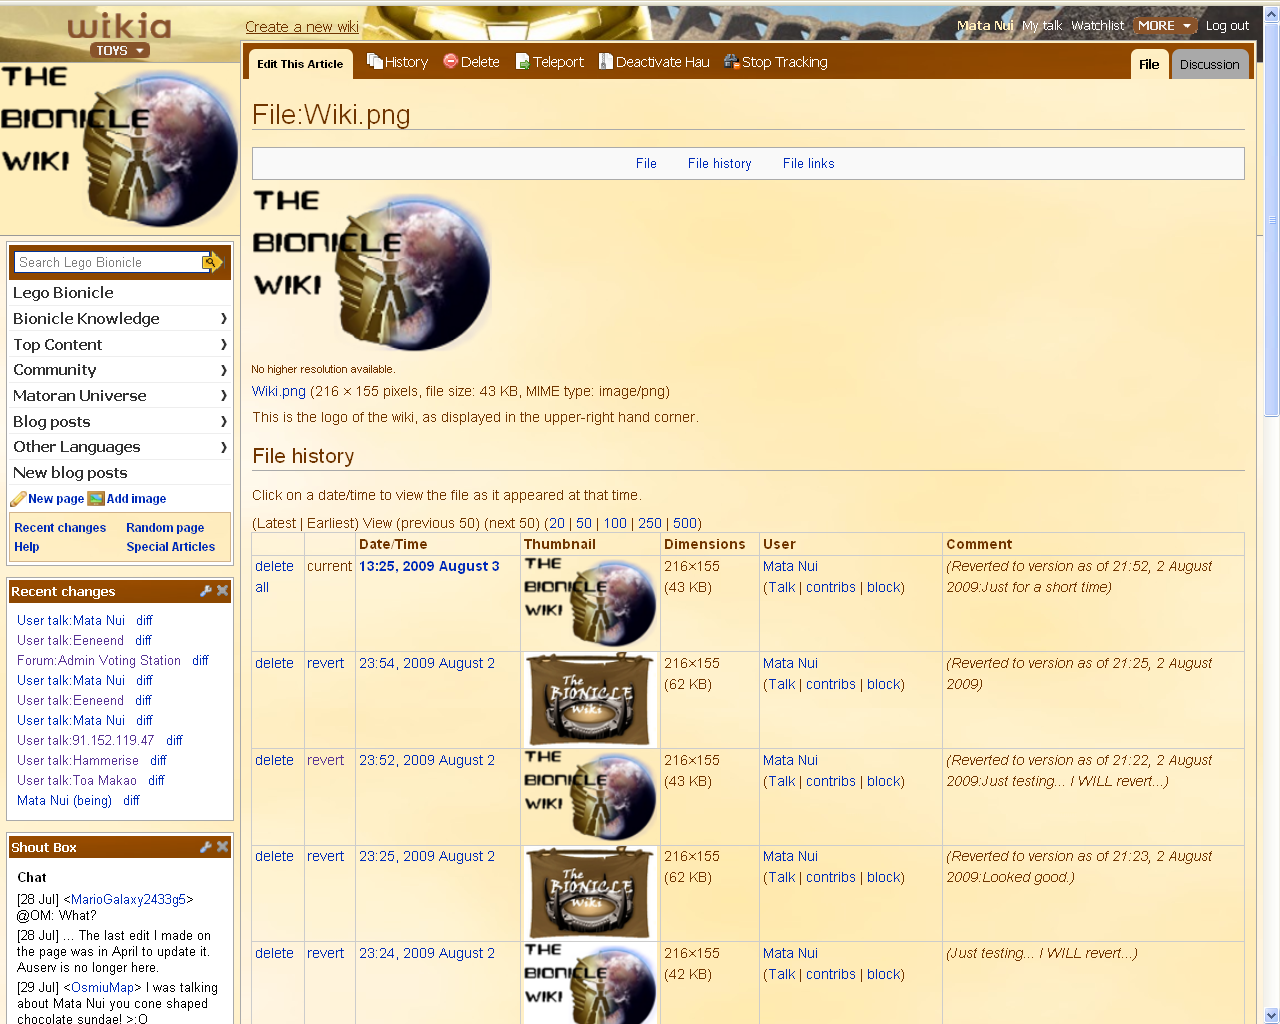1280x1024 pixels.
Task: Close the Shout Box widget
Action: tap(223, 847)
